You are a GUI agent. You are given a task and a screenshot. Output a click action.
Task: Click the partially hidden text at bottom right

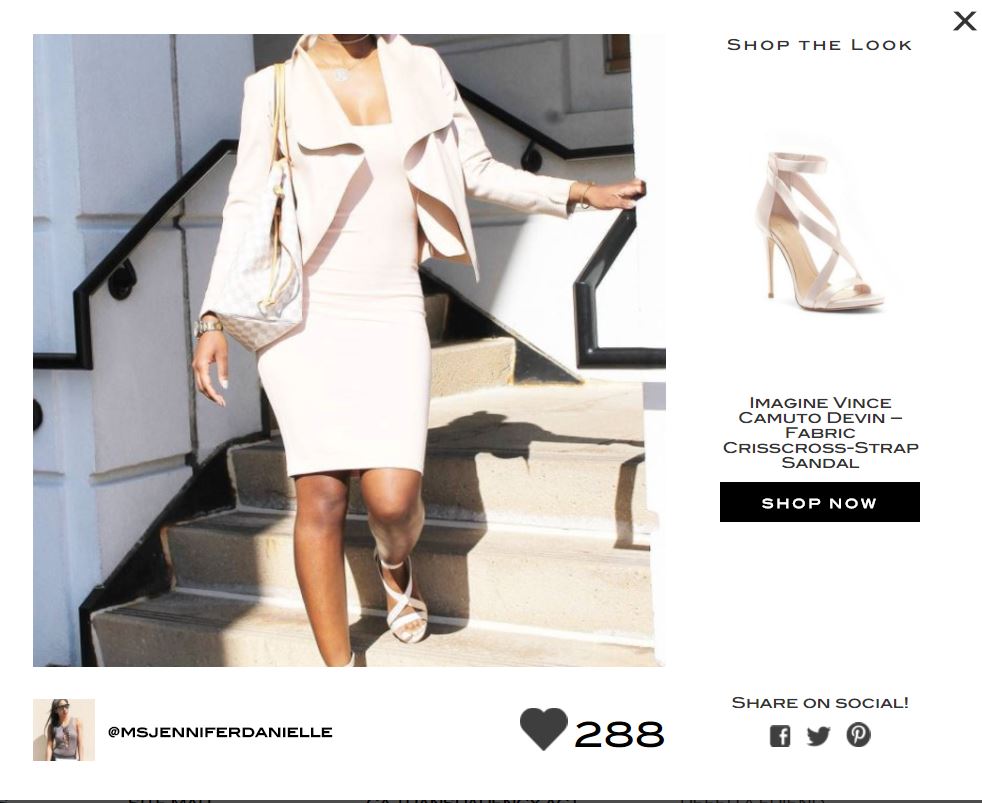tap(752, 799)
